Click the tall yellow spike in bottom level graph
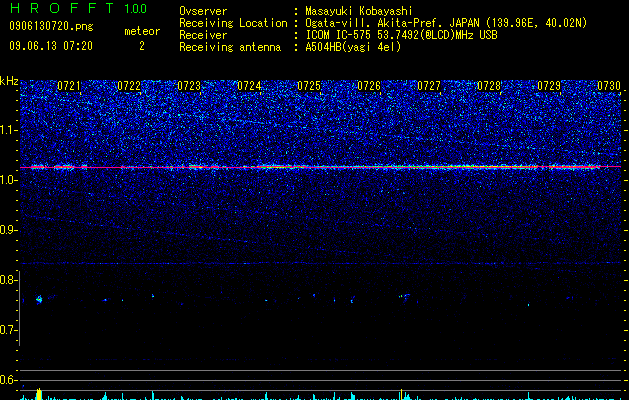This screenshot has width=629, height=400. click(39, 394)
